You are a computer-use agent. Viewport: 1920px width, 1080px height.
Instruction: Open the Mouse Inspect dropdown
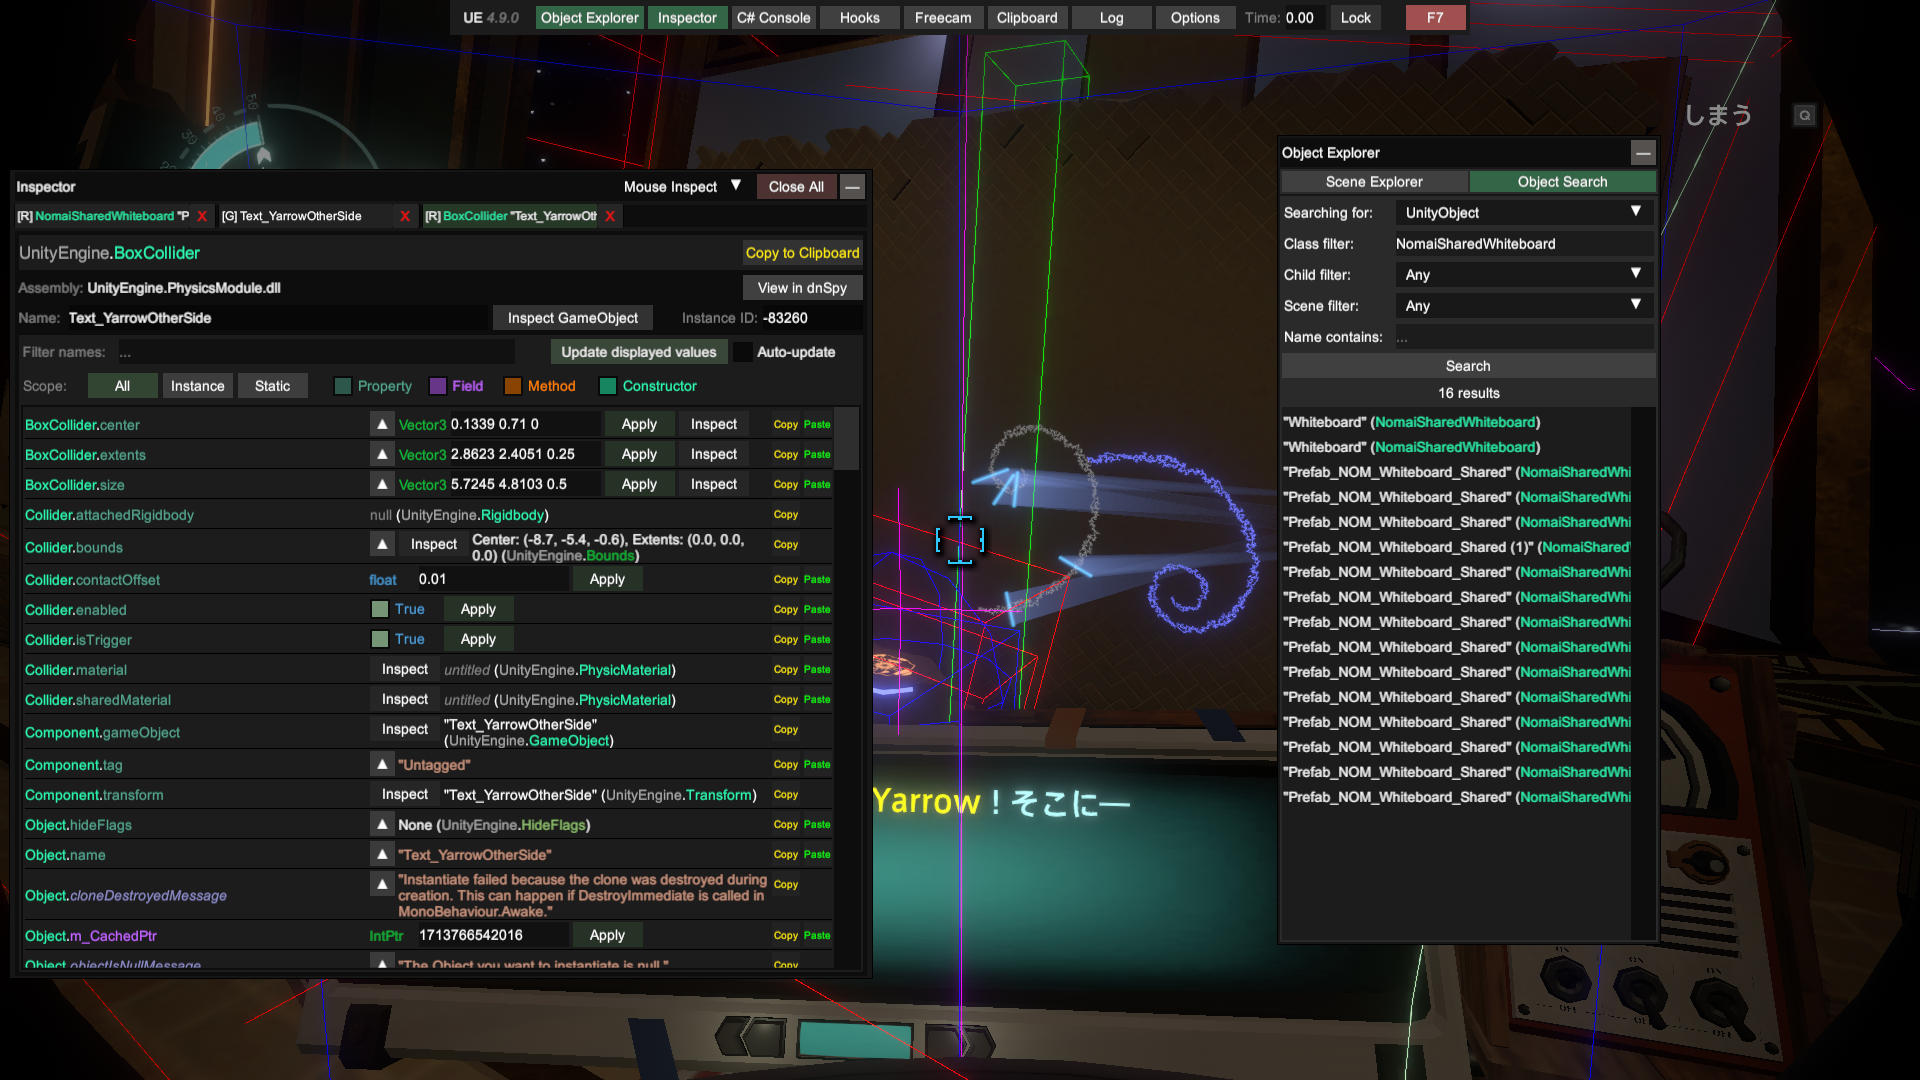(x=682, y=187)
